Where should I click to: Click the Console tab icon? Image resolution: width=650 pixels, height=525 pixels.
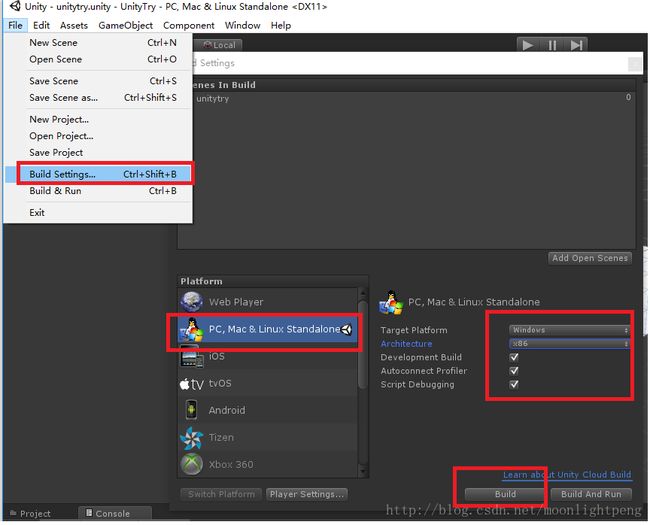(x=89, y=513)
